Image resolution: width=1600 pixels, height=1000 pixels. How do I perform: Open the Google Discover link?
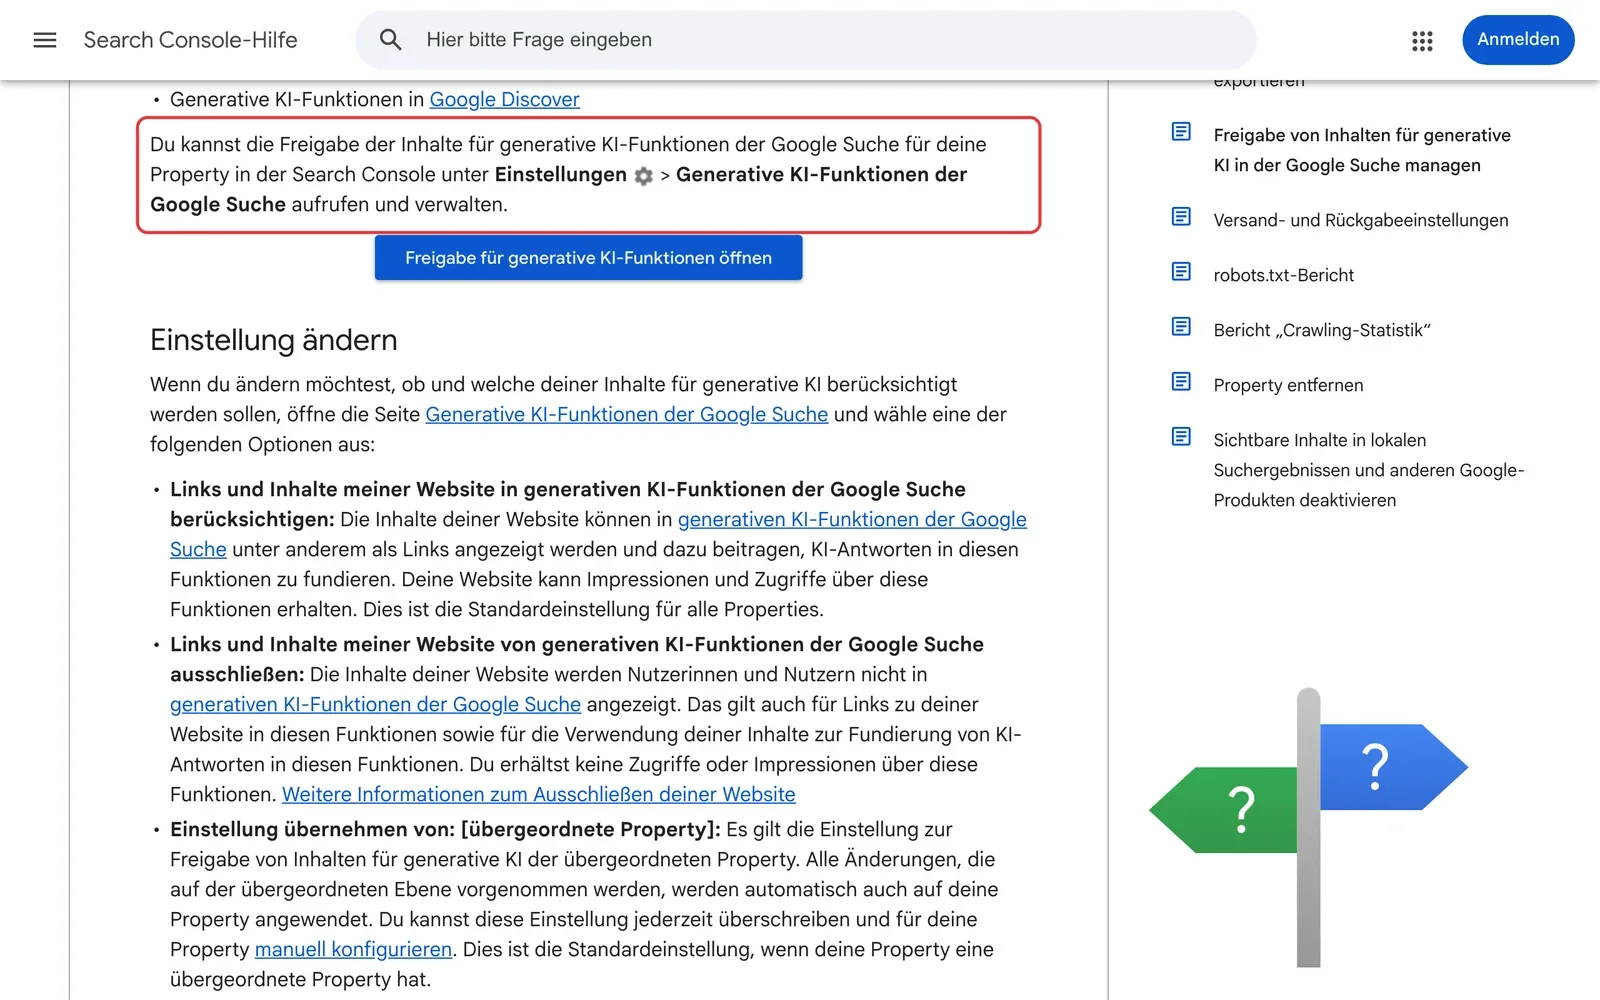(x=504, y=99)
